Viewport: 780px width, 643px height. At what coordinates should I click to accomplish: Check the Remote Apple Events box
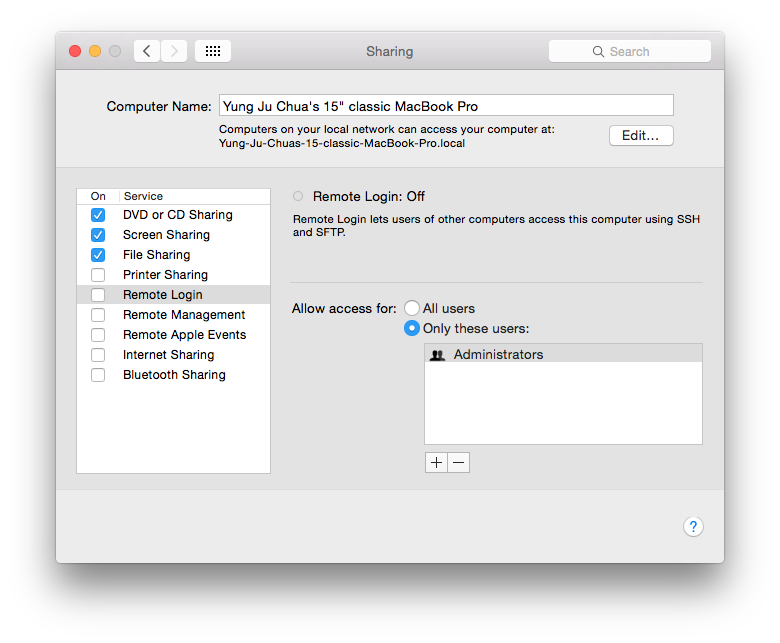tap(98, 335)
